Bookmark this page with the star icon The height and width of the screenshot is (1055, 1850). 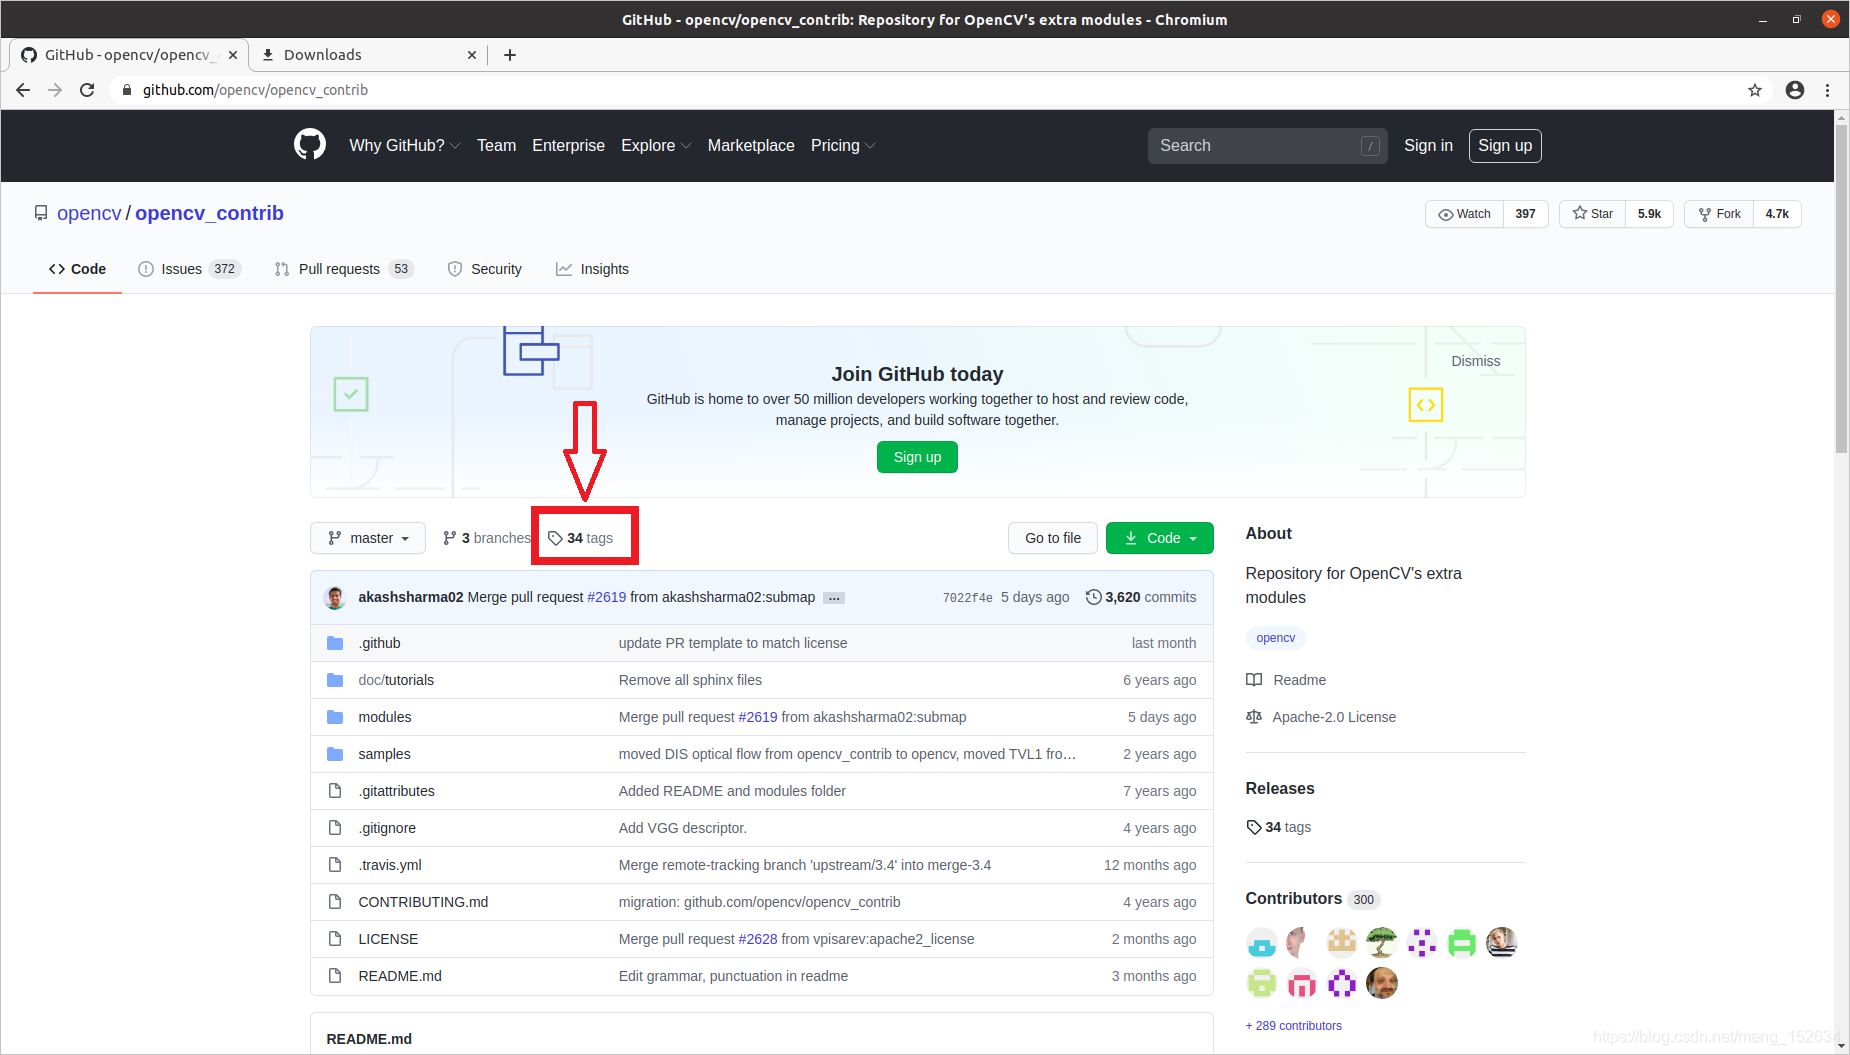tap(1755, 90)
